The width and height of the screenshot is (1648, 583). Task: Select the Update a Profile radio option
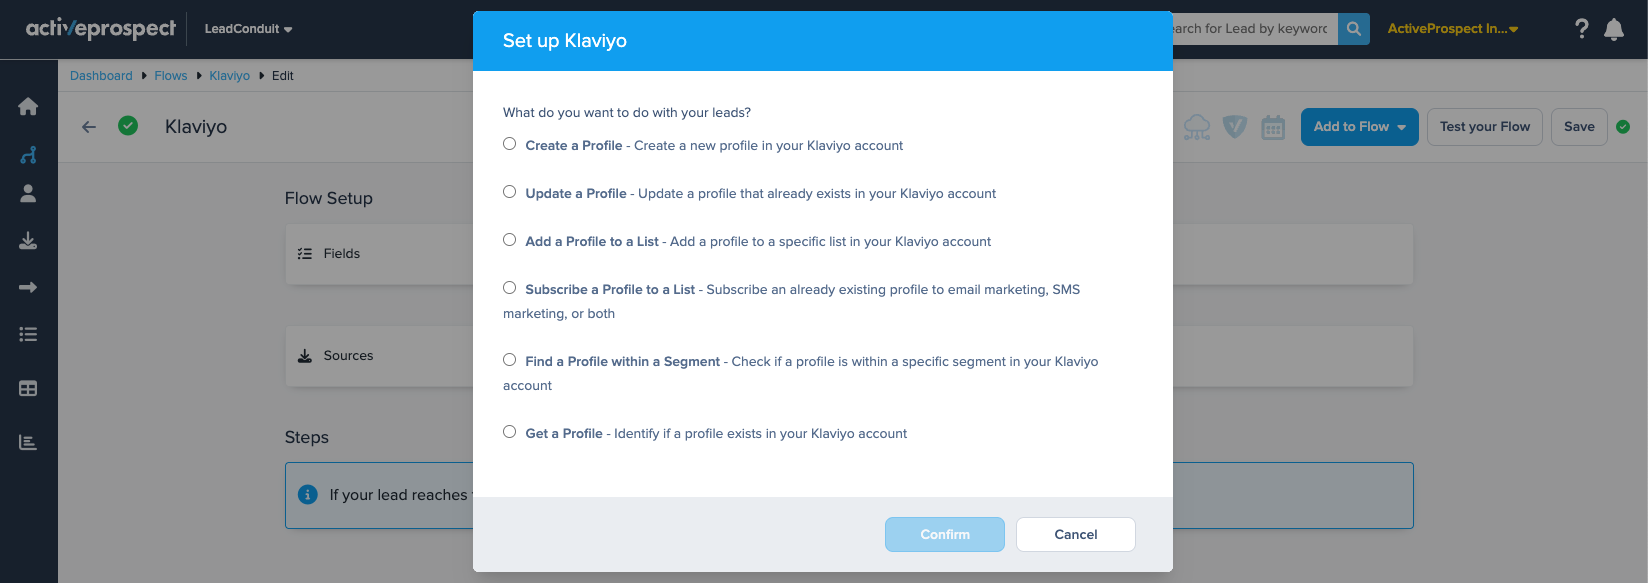click(x=510, y=192)
